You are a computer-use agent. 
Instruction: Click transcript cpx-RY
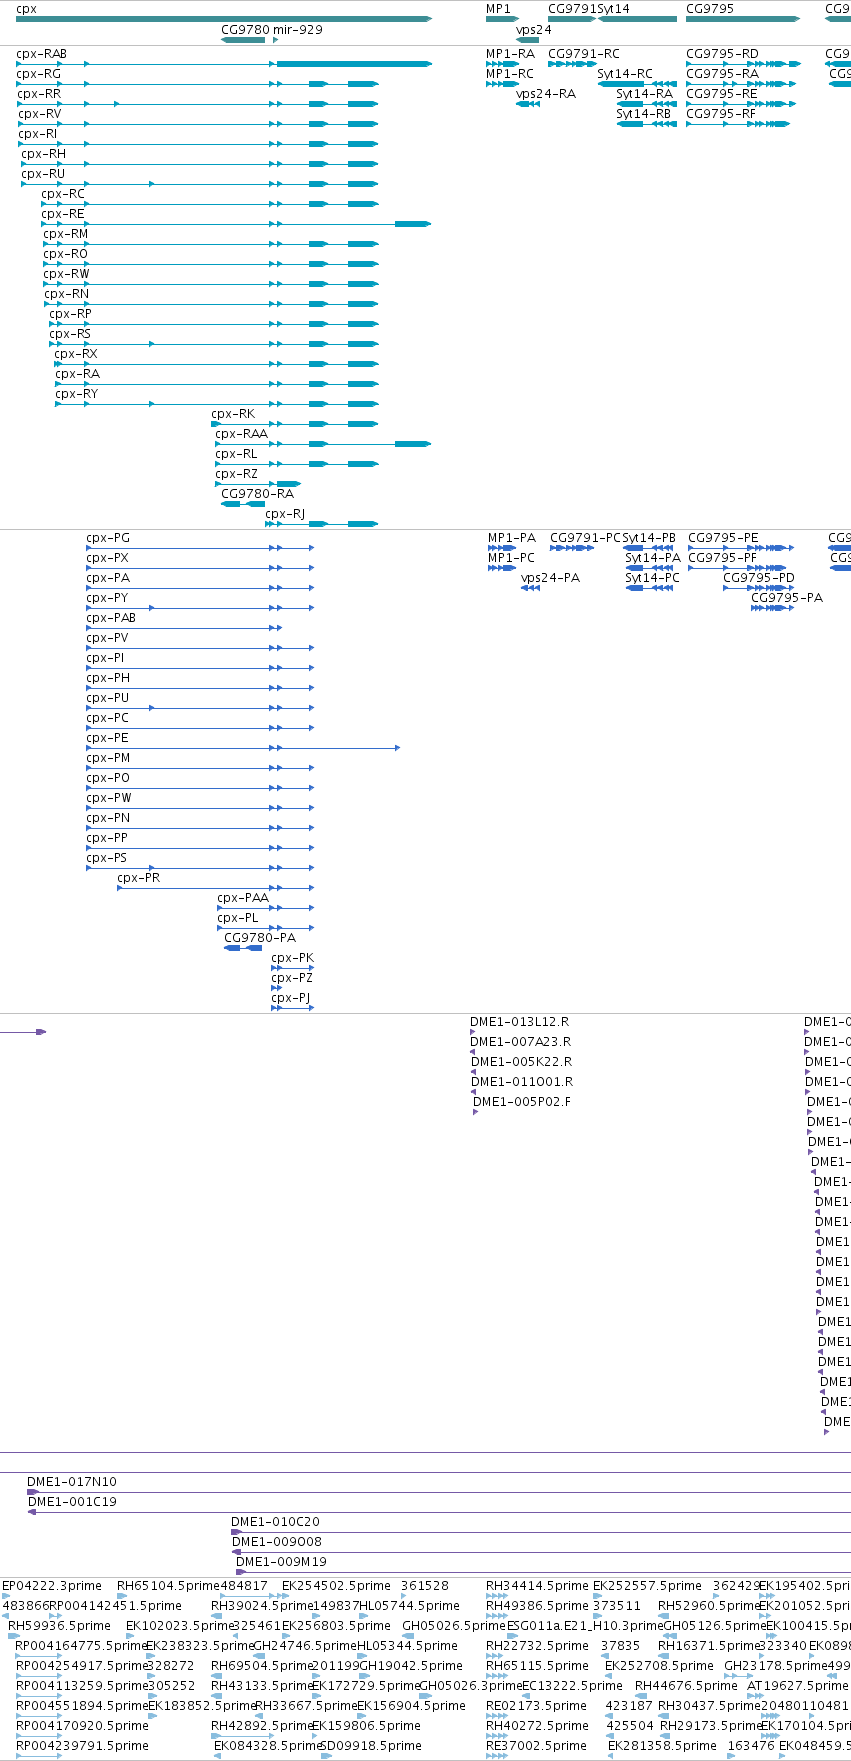[x=77, y=394]
